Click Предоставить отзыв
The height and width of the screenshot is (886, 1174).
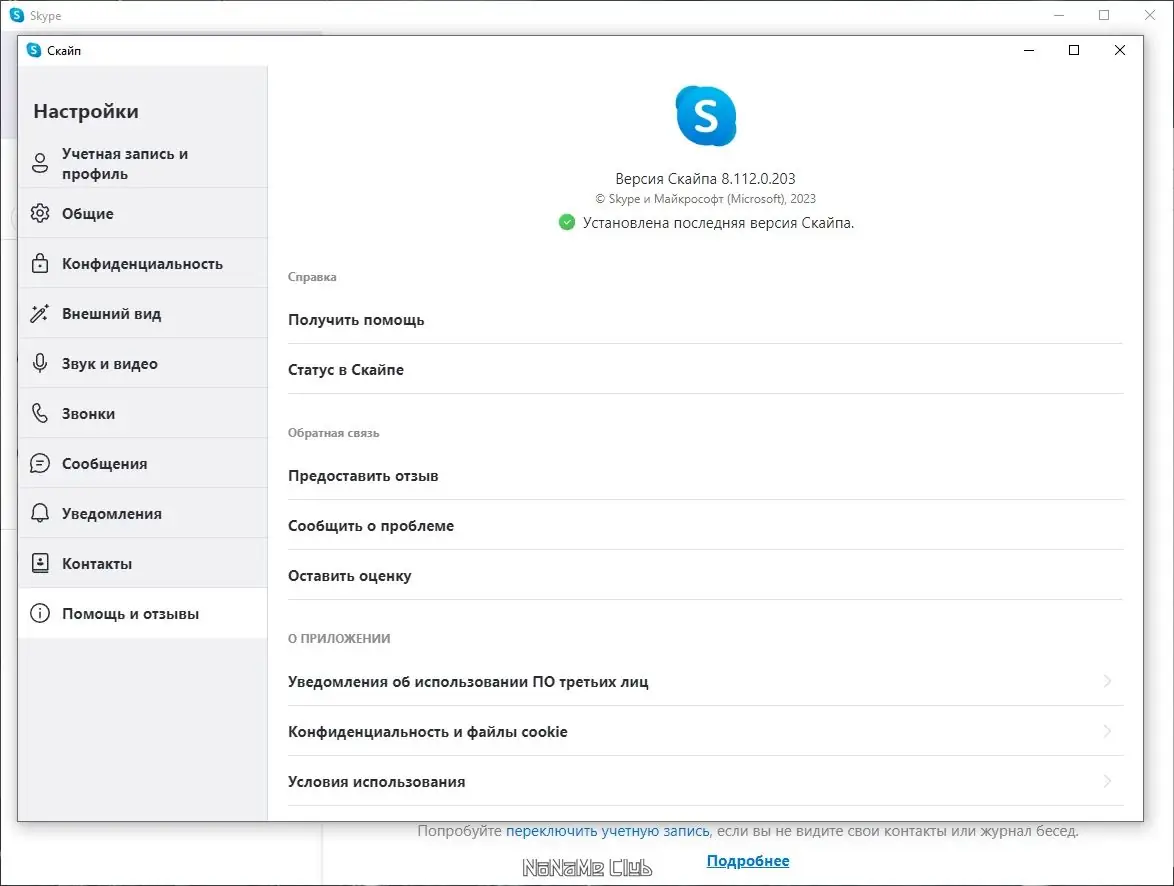705,476
